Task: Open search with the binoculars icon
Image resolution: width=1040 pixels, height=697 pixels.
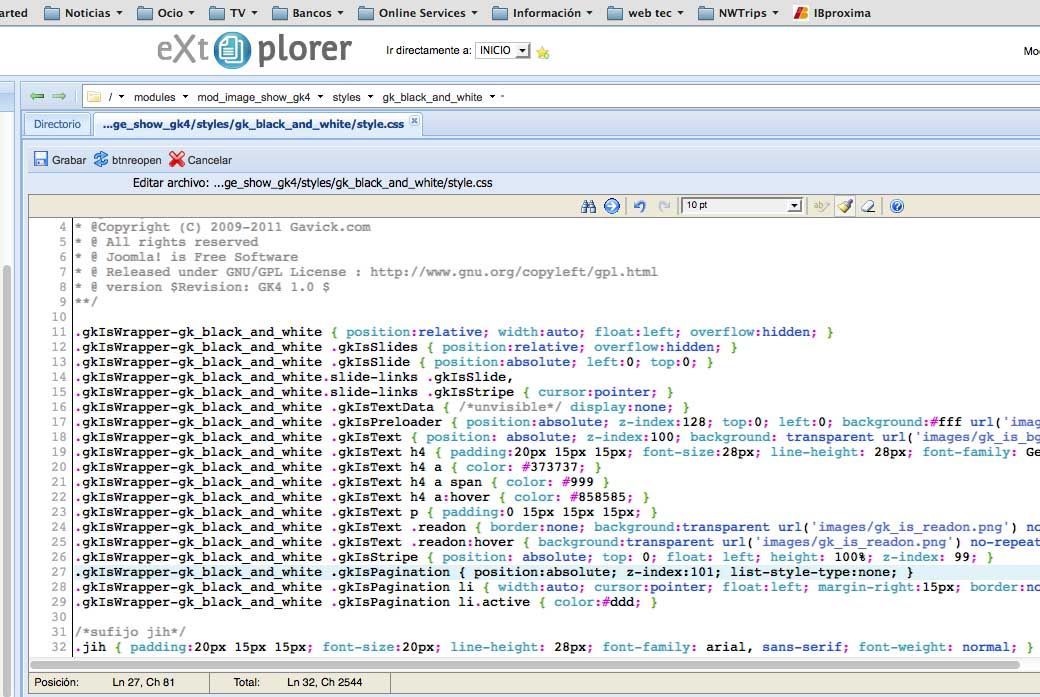Action: coord(588,206)
